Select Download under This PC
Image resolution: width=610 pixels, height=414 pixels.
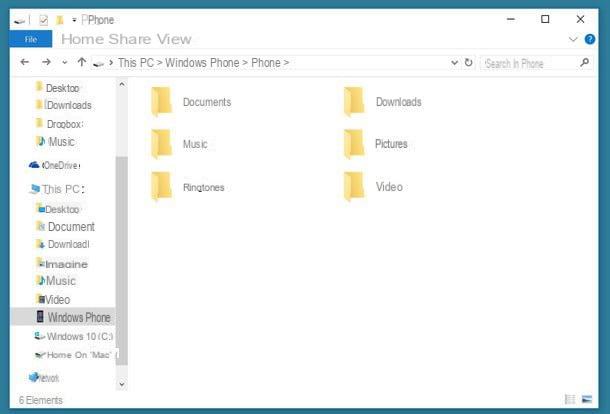pos(63,244)
